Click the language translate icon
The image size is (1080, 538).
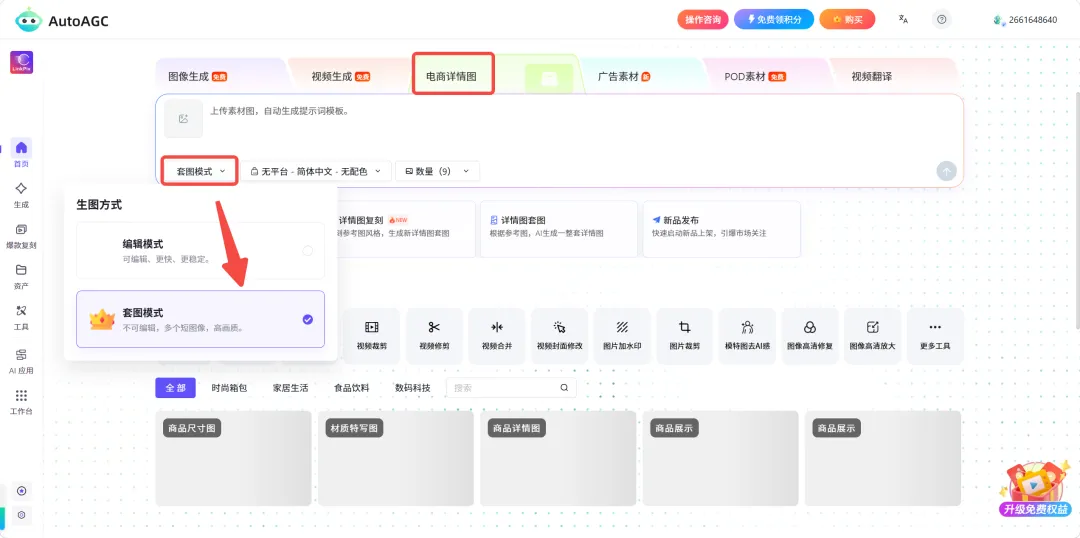(903, 19)
